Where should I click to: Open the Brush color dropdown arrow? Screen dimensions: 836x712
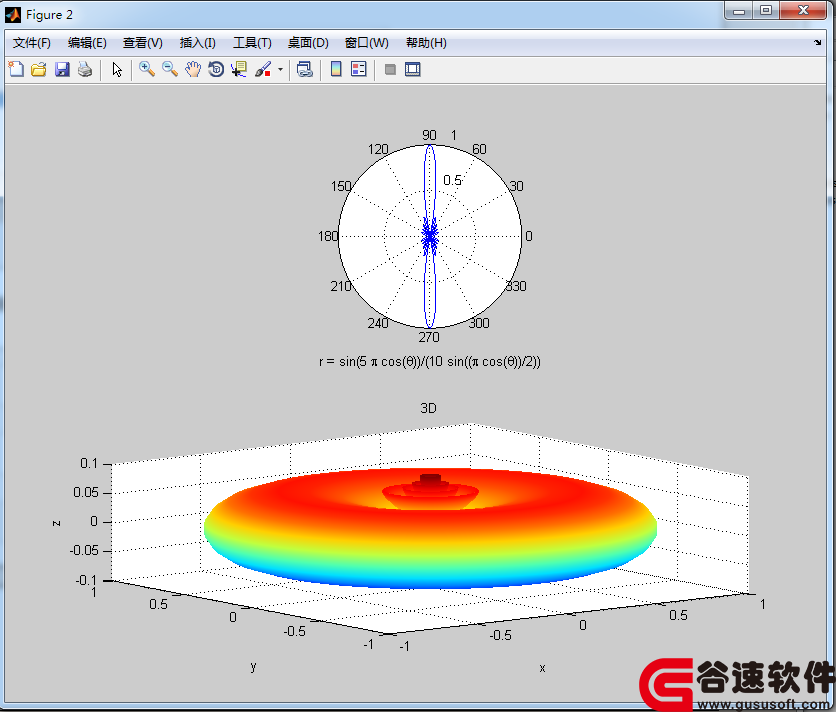click(280, 69)
